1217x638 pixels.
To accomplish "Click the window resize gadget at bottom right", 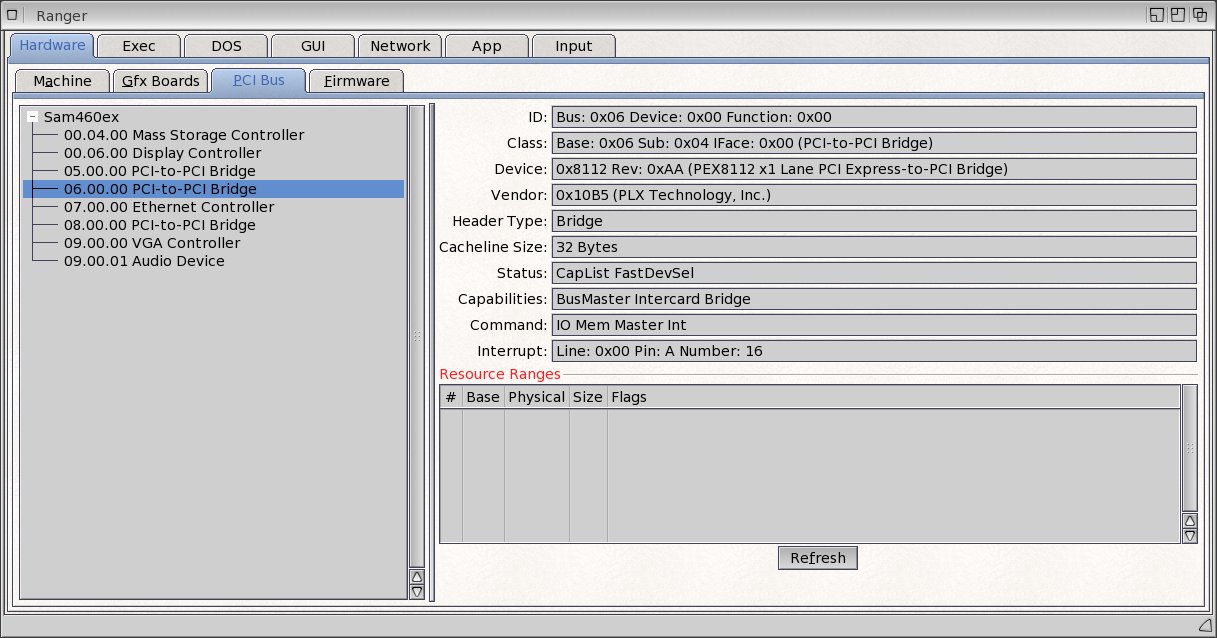I will [1206, 626].
